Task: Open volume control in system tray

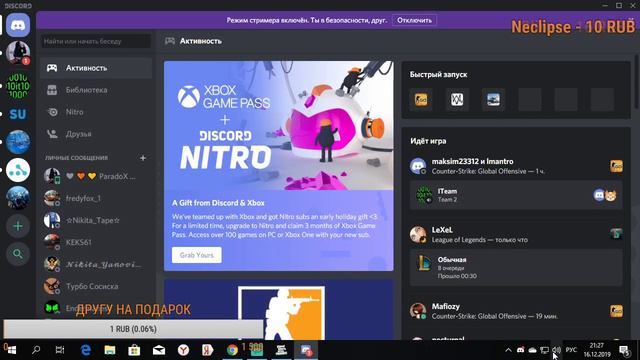Action: click(x=556, y=350)
